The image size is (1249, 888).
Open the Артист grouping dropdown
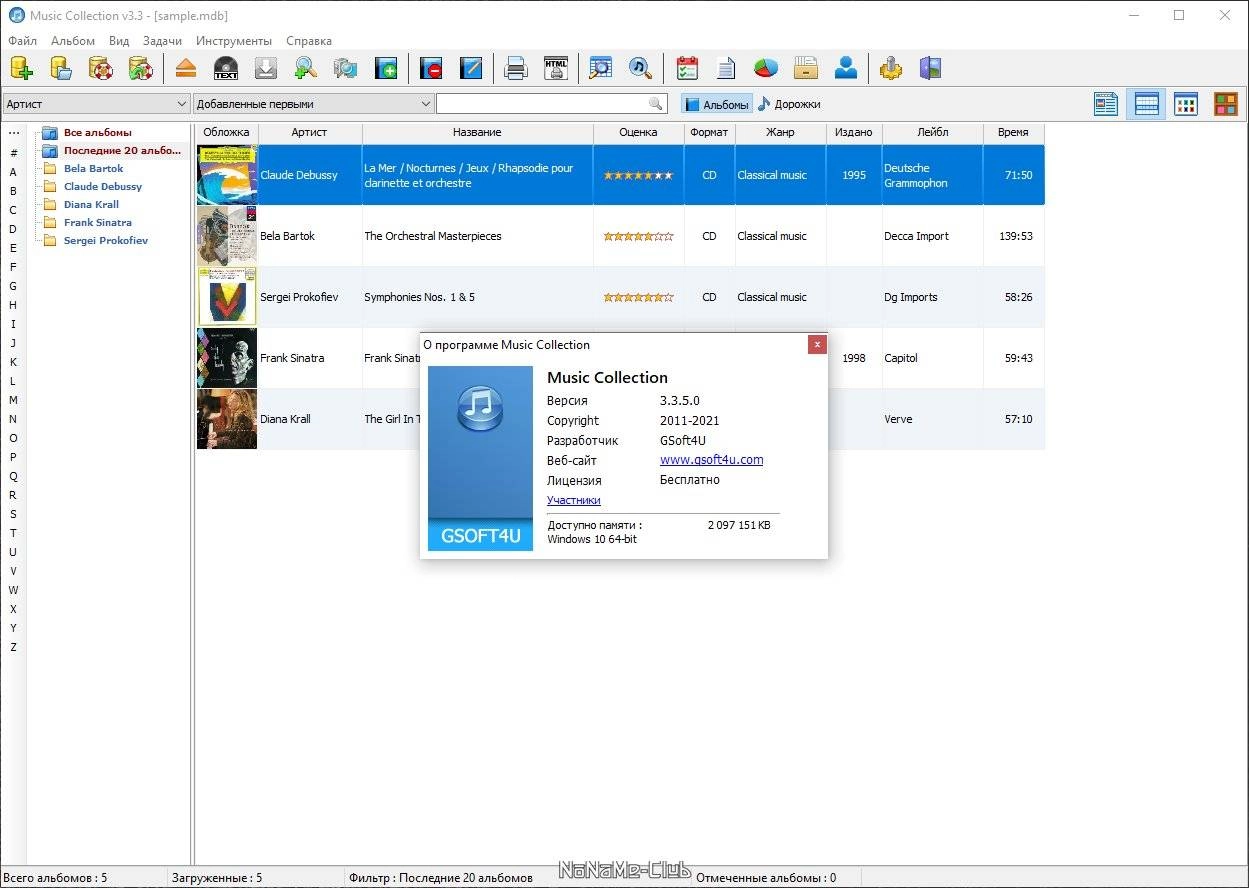(x=96, y=104)
